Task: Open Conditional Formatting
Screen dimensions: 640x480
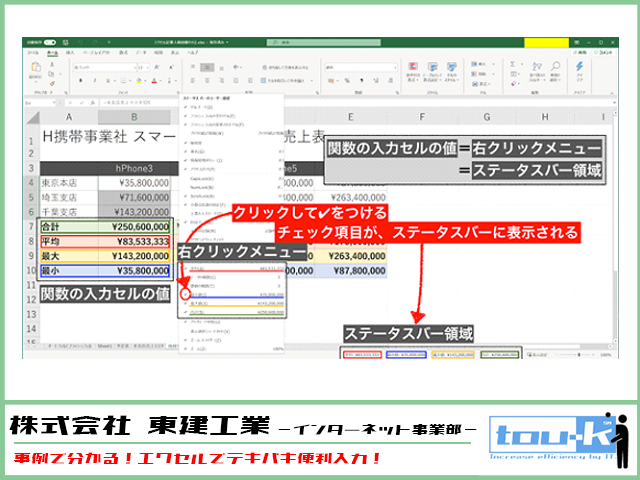Action: point(413,71)
